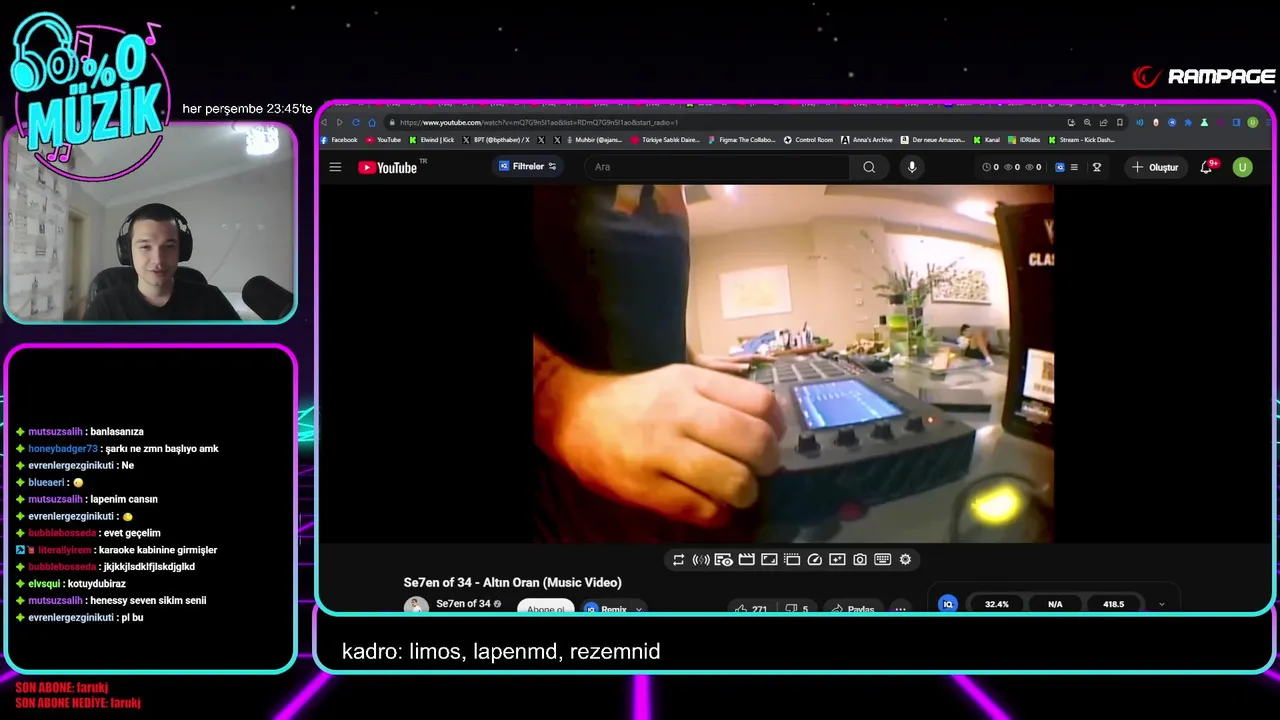1280x720 pixels.
Task: Select chat username blueaeri
Action: point(46,483)
